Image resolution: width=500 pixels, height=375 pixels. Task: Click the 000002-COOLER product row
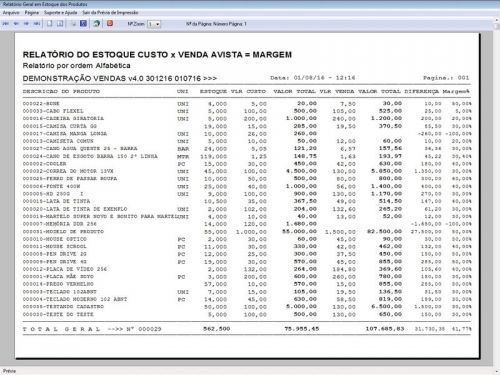(247, 164)
